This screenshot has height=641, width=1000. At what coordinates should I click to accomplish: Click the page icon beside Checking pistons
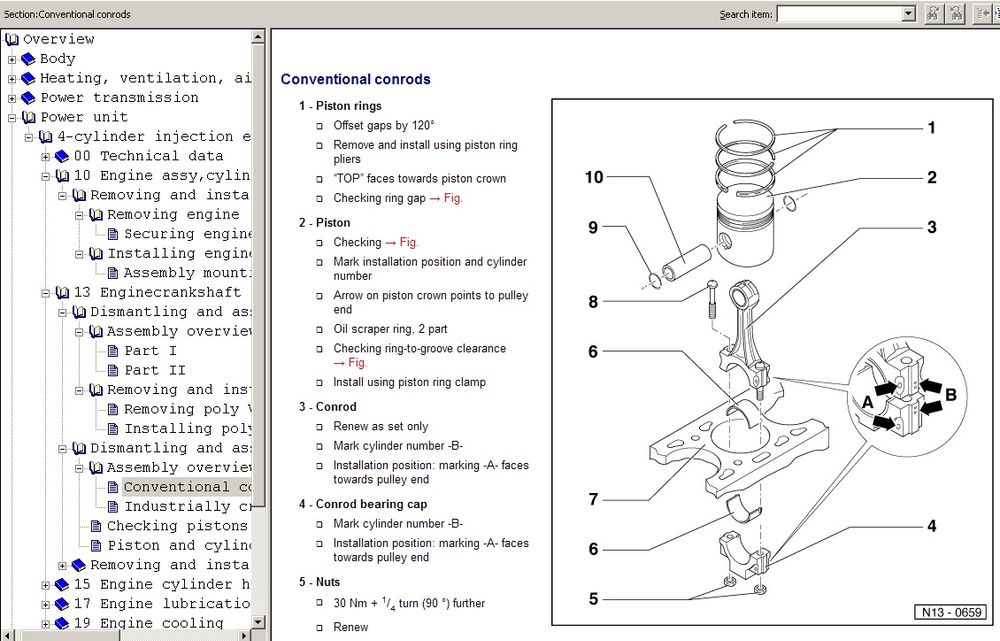coord(96,526)
